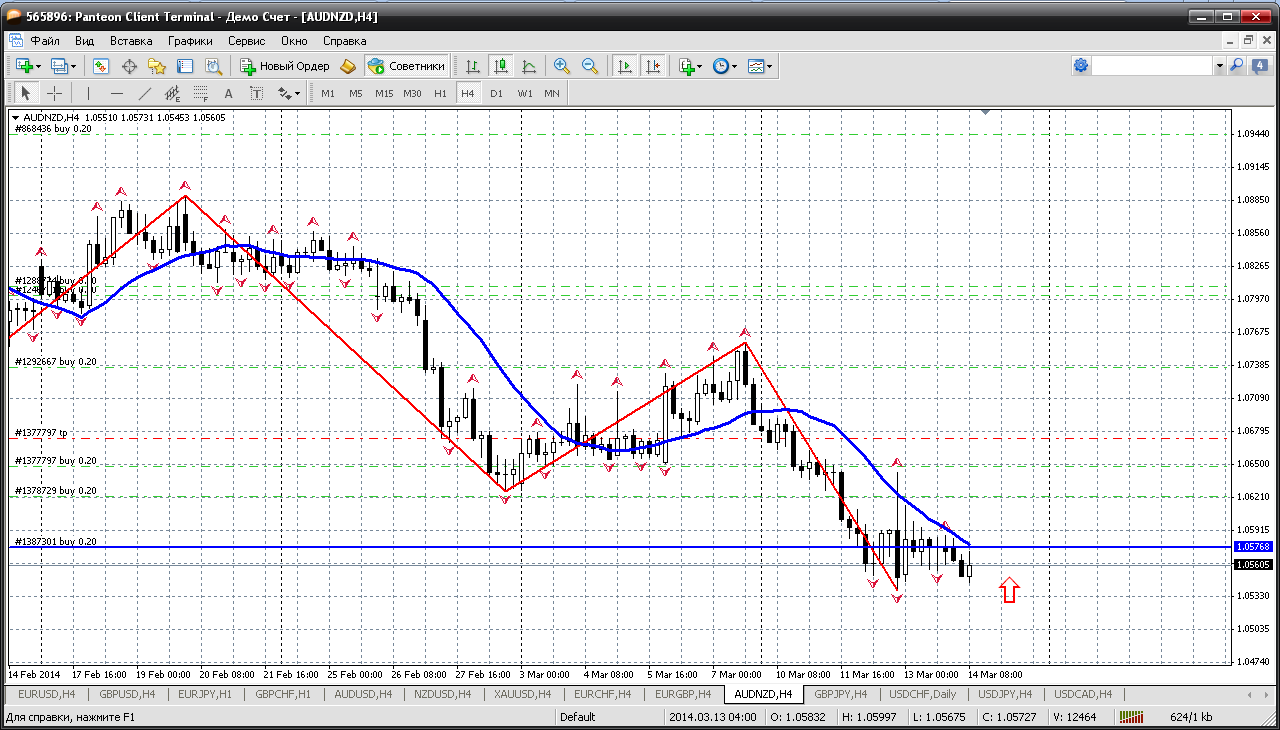The height and width of the screenshot is (730, 1280).
Task: Switch to the XAUUSD,H4 chart tab
Action: point(524,694)
